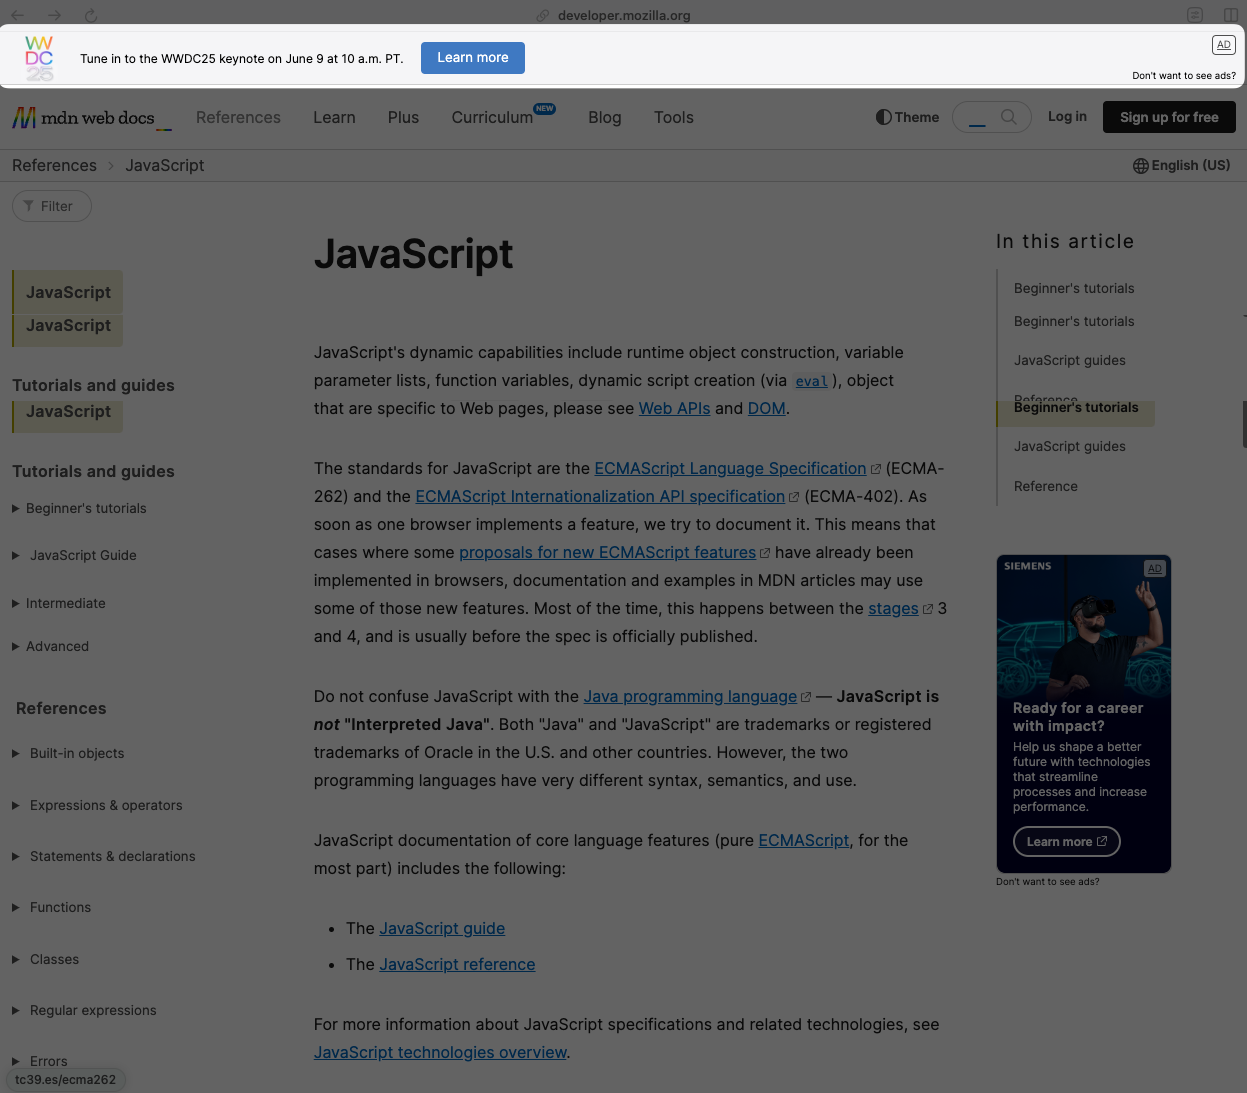
Task: Click external-link icon after proposals for new ECMAScript features
Action: click(x=765, y=553)
